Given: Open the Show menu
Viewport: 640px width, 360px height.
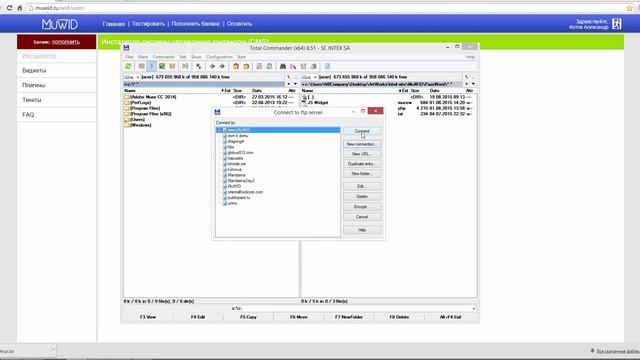Looking at the screenshot, I should tap(196, 57).
